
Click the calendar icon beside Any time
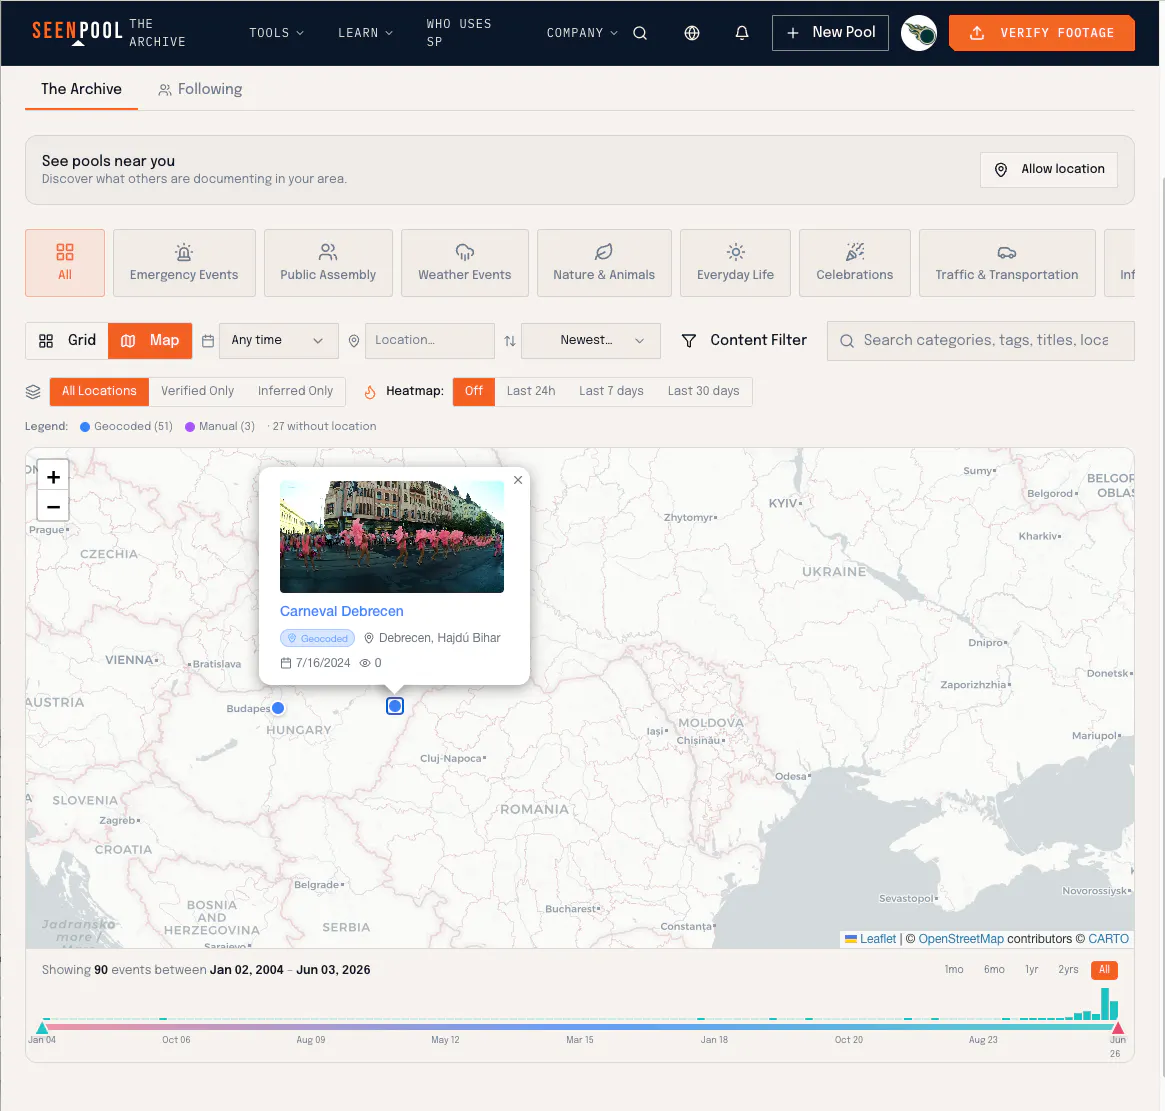(208, 341)
